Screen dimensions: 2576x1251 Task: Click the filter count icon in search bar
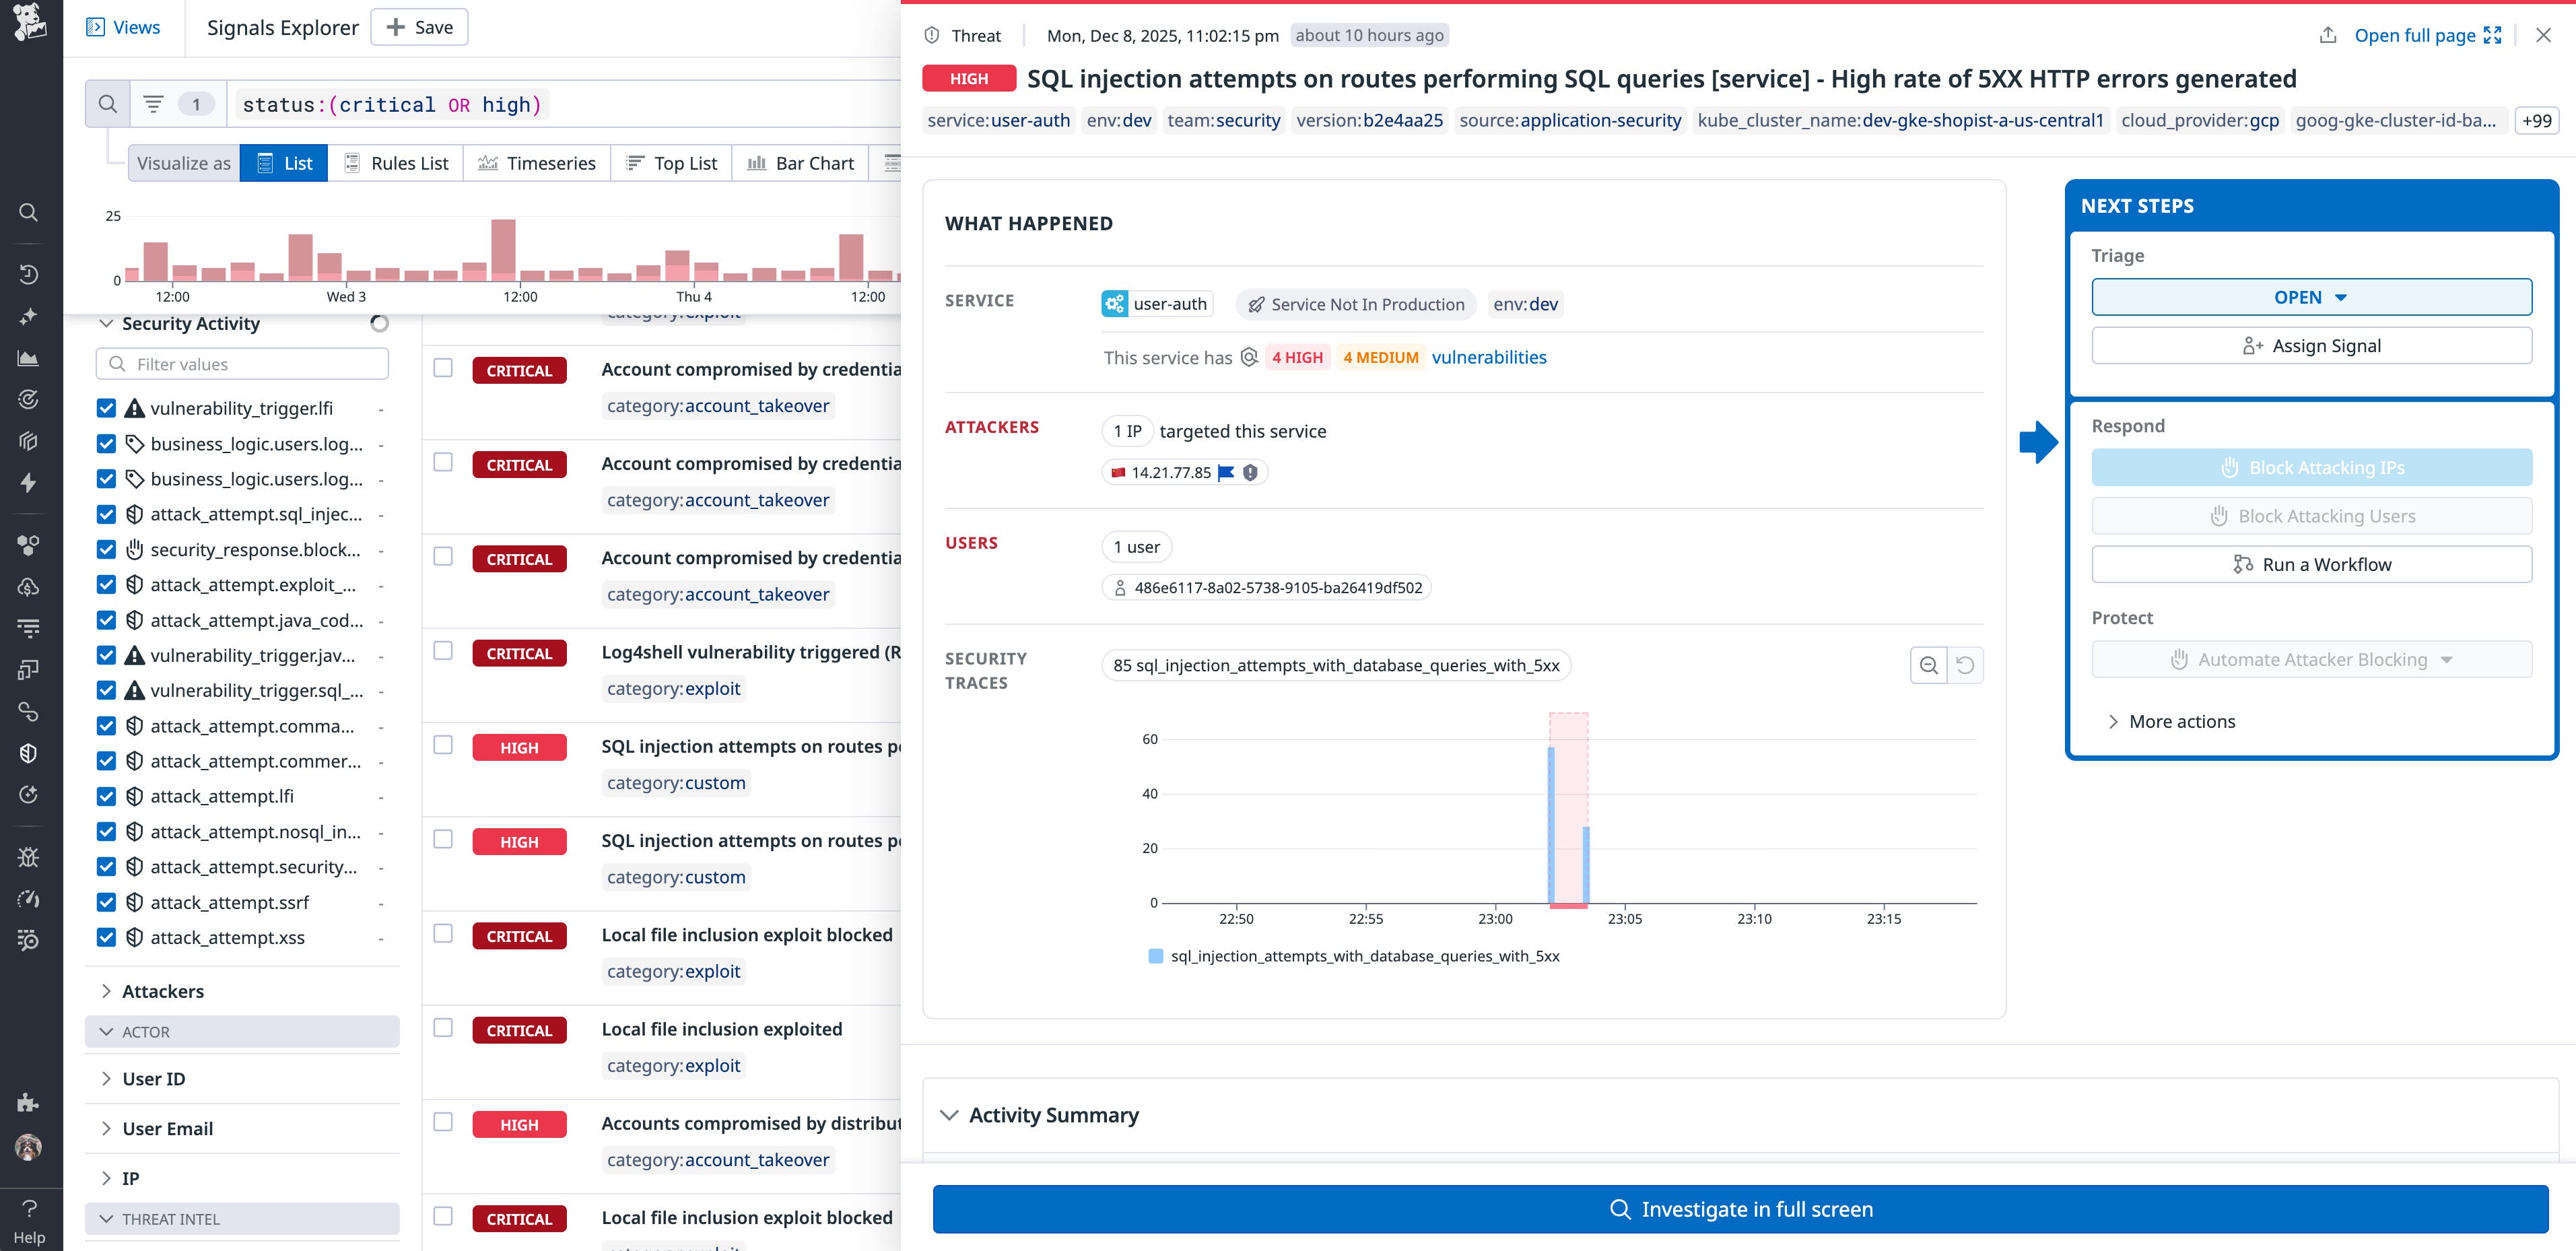pyautogui.click(x=153, y=104)
